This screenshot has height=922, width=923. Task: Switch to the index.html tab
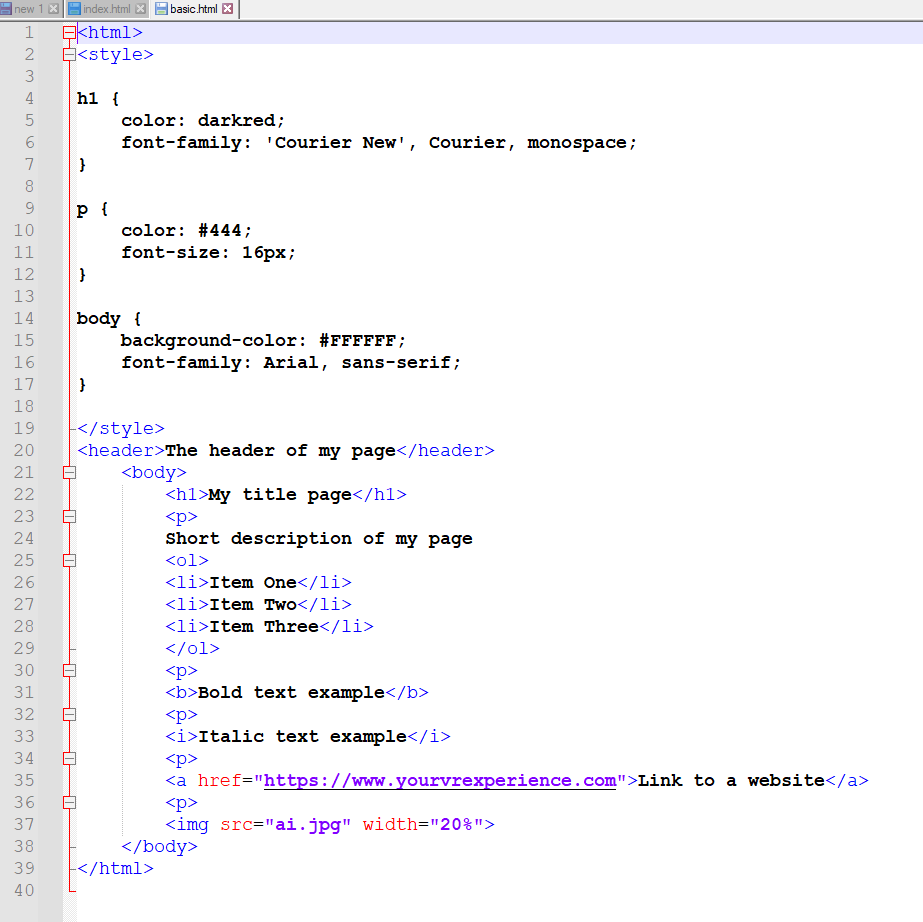[107, 9]
